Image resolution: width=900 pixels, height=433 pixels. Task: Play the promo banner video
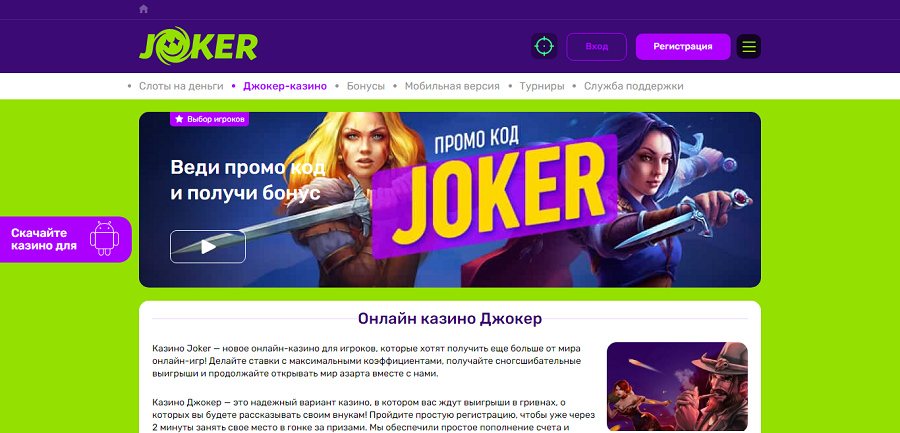click(208, 247)
